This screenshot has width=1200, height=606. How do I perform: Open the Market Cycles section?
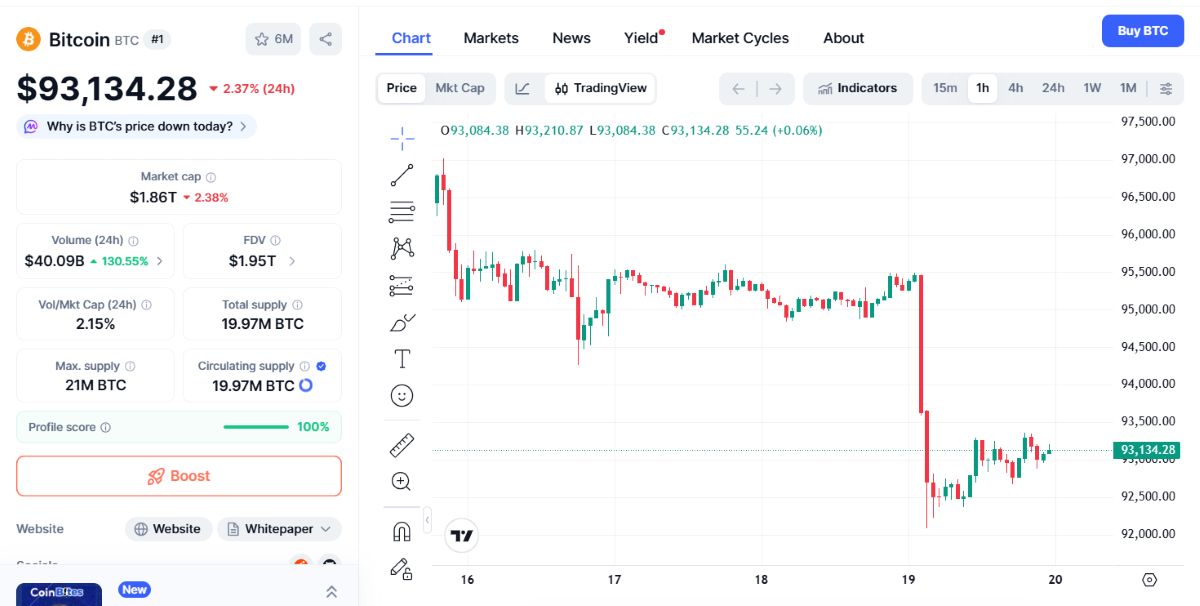point(740,38)
